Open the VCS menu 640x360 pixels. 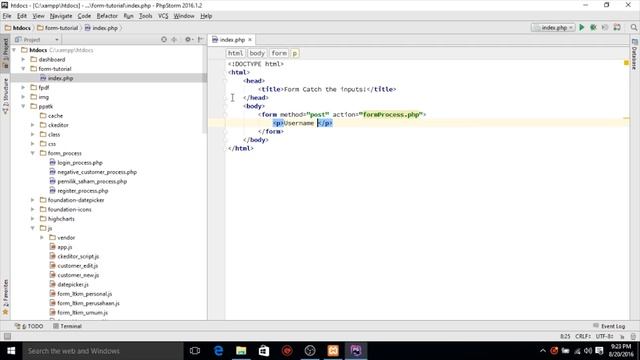[163, 16]
